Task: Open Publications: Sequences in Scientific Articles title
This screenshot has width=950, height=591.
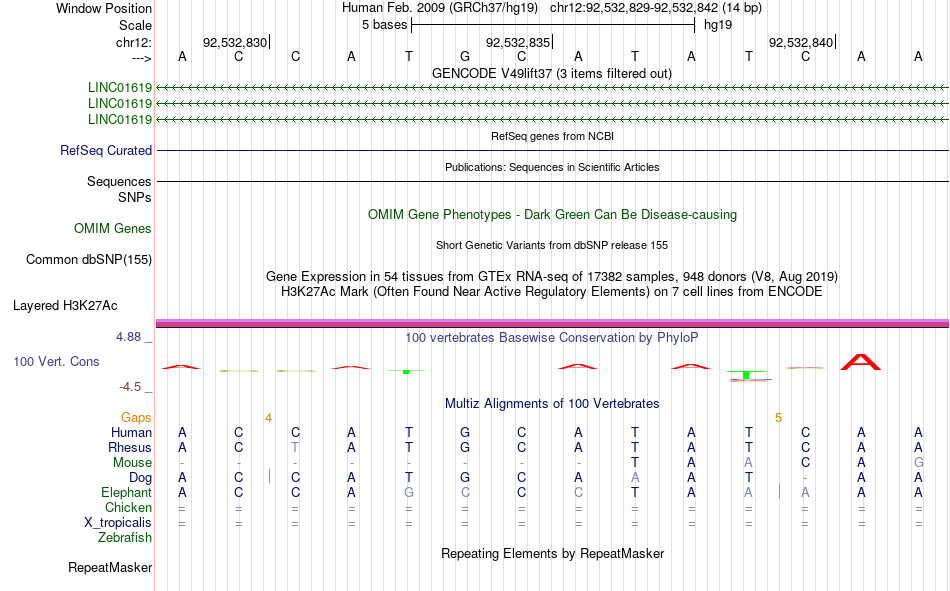Action: click(552, 167)
